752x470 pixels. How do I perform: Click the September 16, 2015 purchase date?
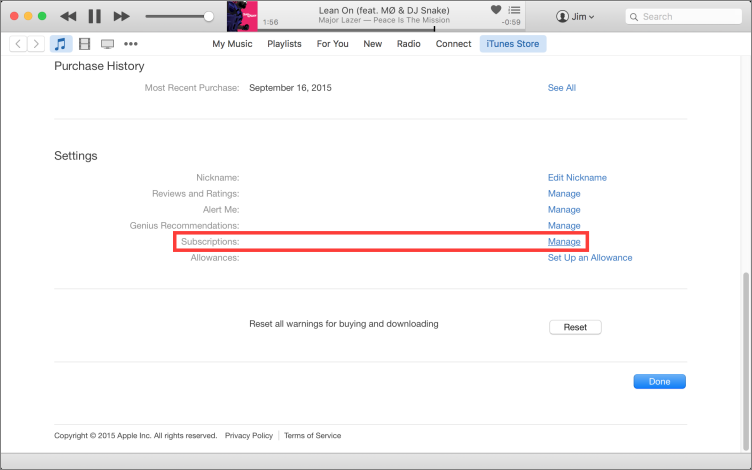[290, 88]
